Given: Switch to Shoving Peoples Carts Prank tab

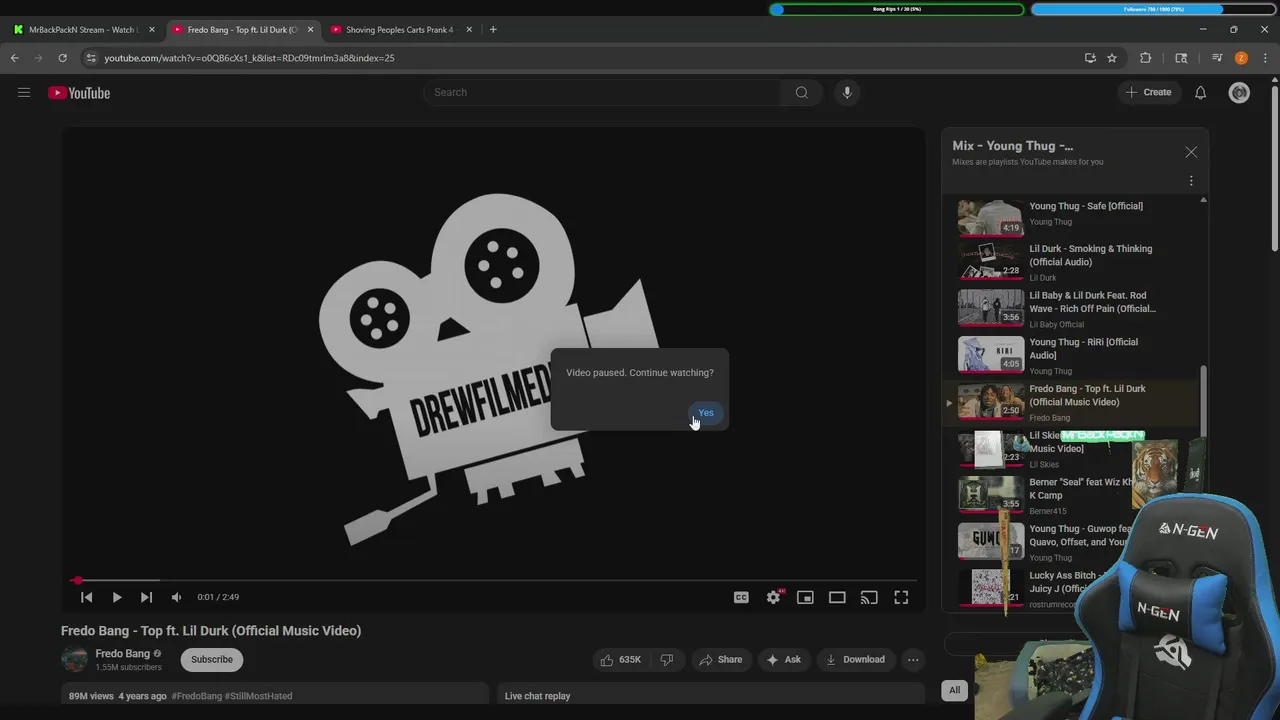Looking at the screenshot, I should click(399, 30).
